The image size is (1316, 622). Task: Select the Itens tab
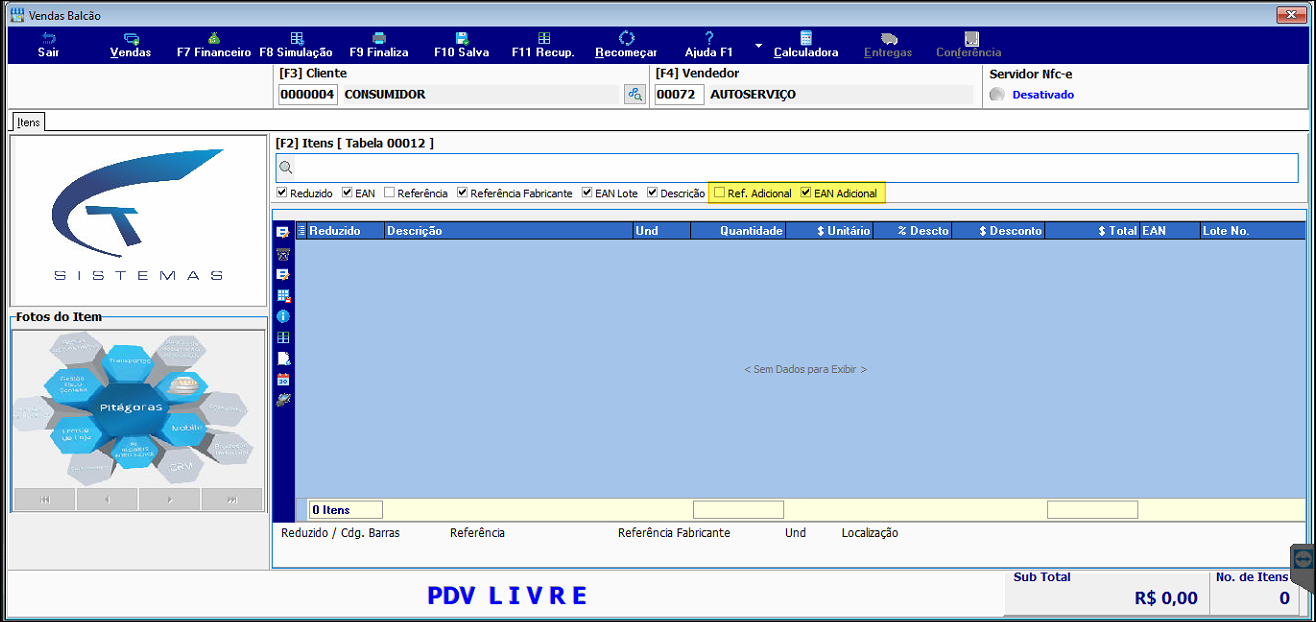28,122
